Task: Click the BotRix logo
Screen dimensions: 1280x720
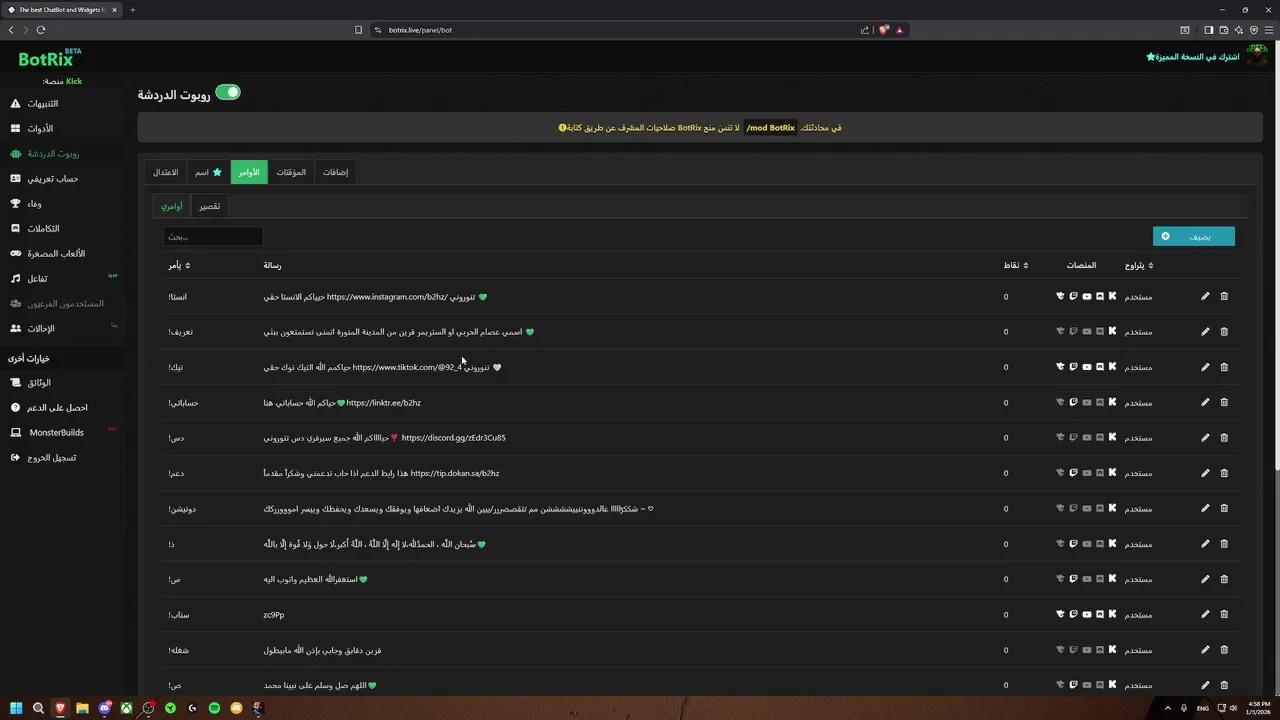Action: (48, 59)
